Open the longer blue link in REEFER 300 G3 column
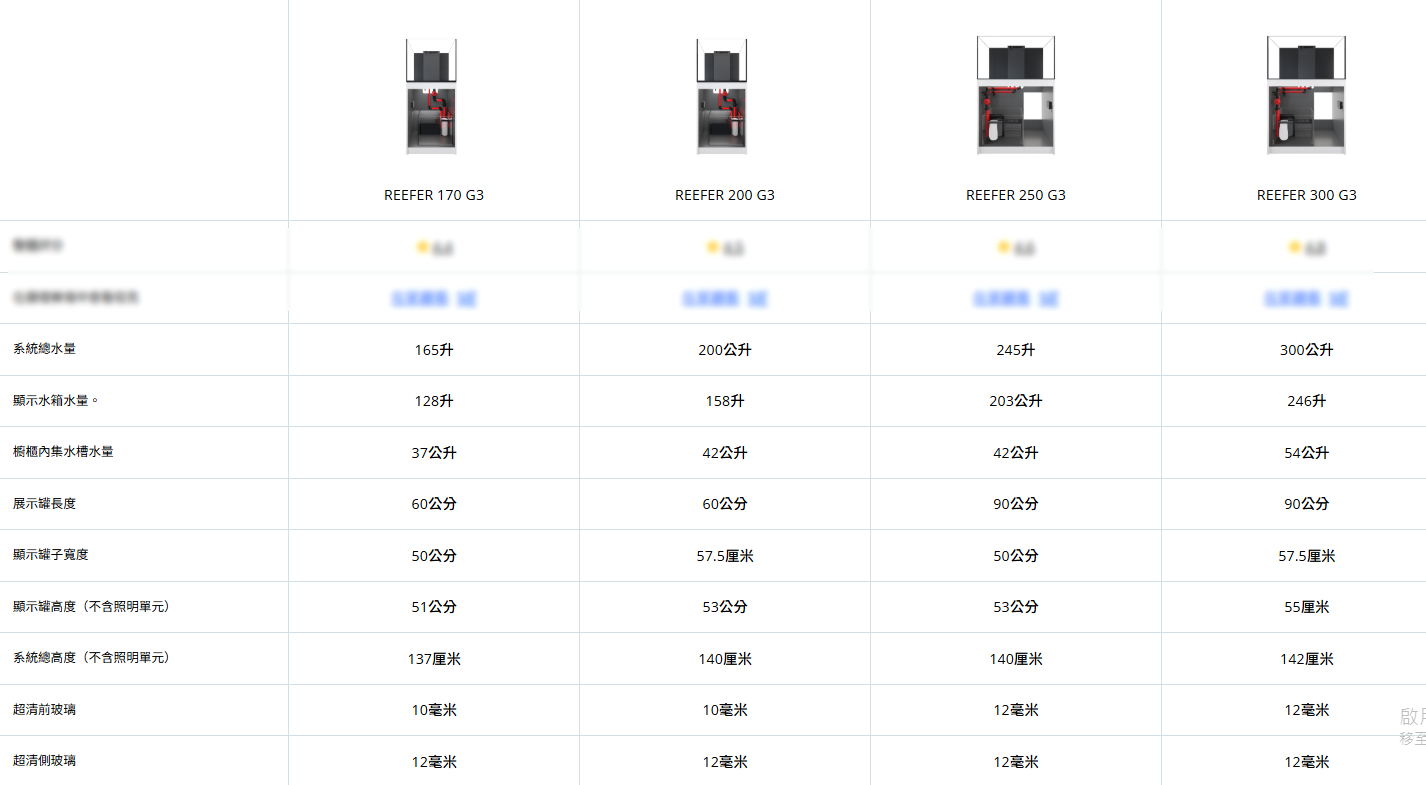1426x785 pixels. click(1292, 298)
